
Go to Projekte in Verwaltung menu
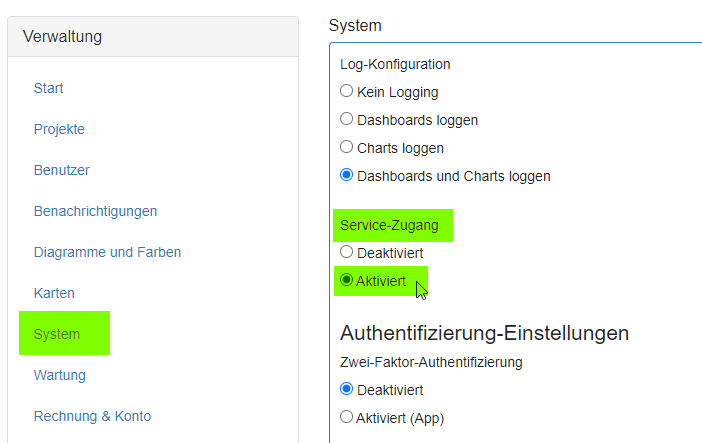tap(59, 129)
